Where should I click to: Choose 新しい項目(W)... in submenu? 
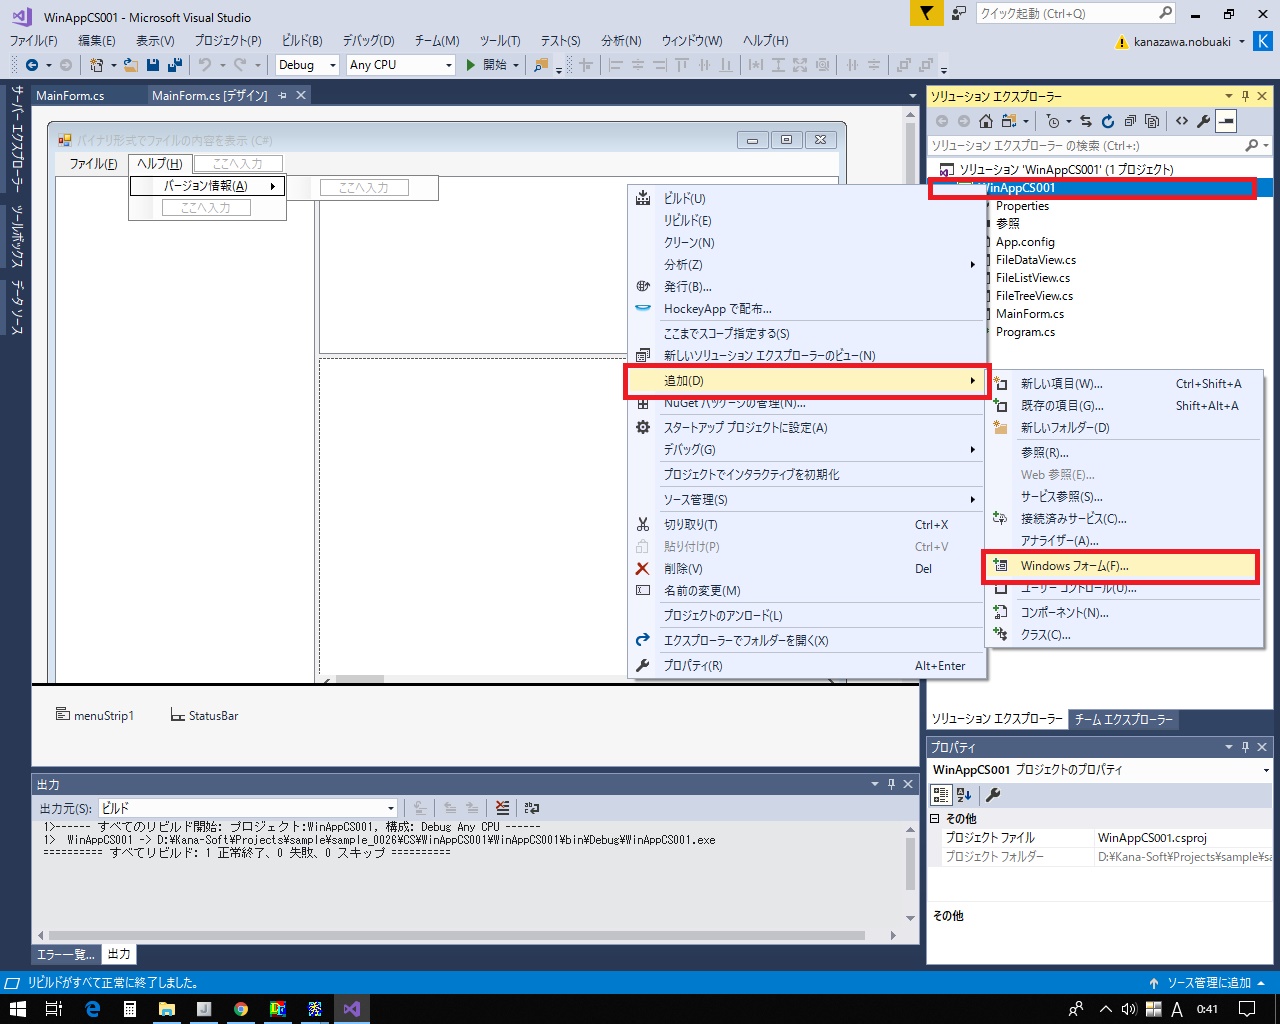pos(1125,384)
